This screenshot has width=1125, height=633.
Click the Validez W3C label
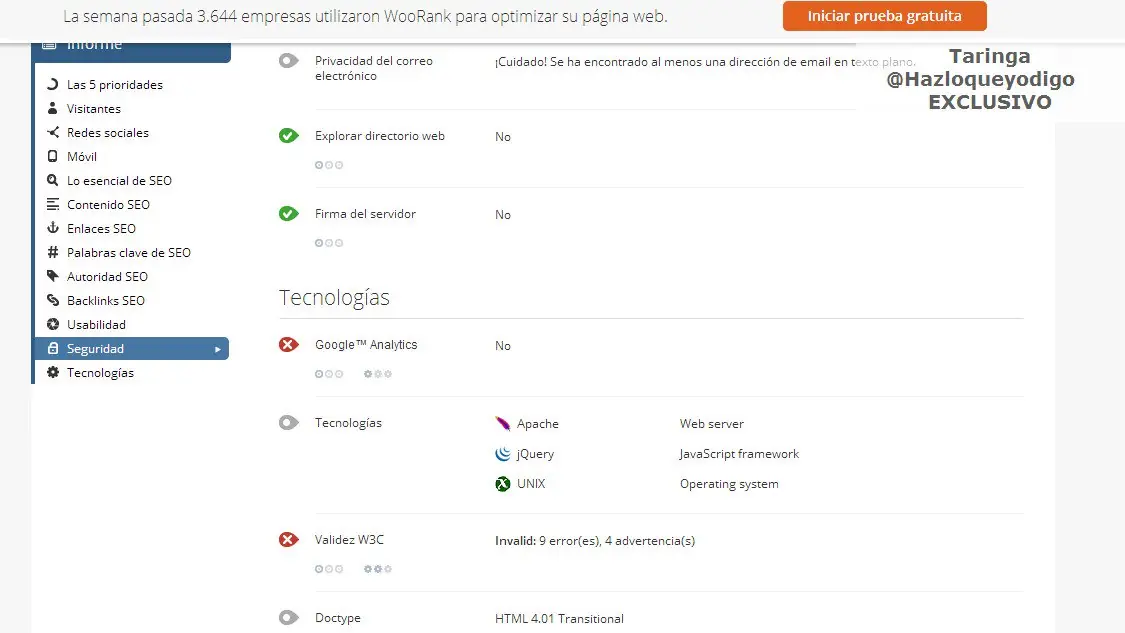click(x=349, y=540)
